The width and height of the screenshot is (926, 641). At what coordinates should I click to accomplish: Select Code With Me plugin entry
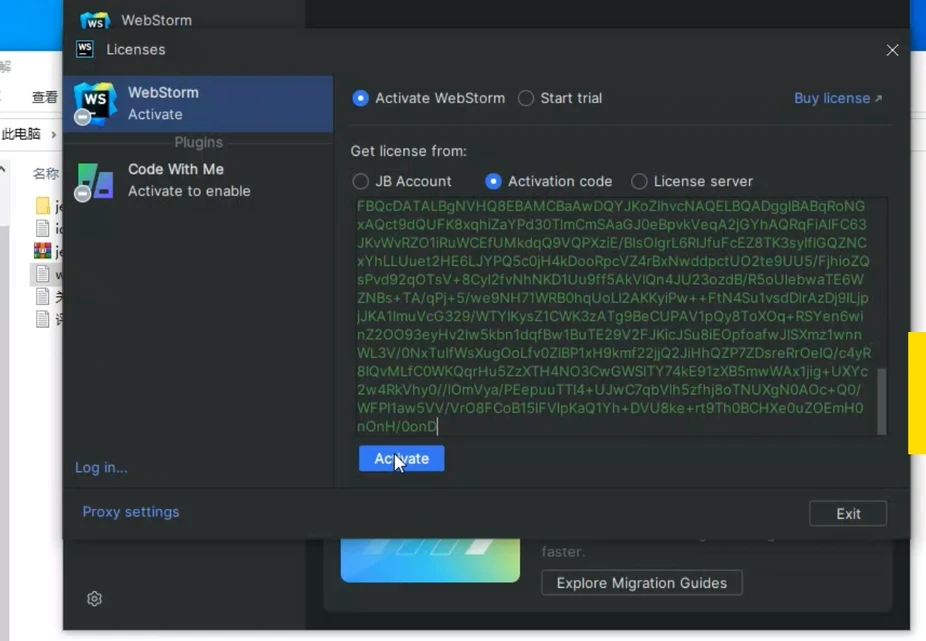coord(198,180)
